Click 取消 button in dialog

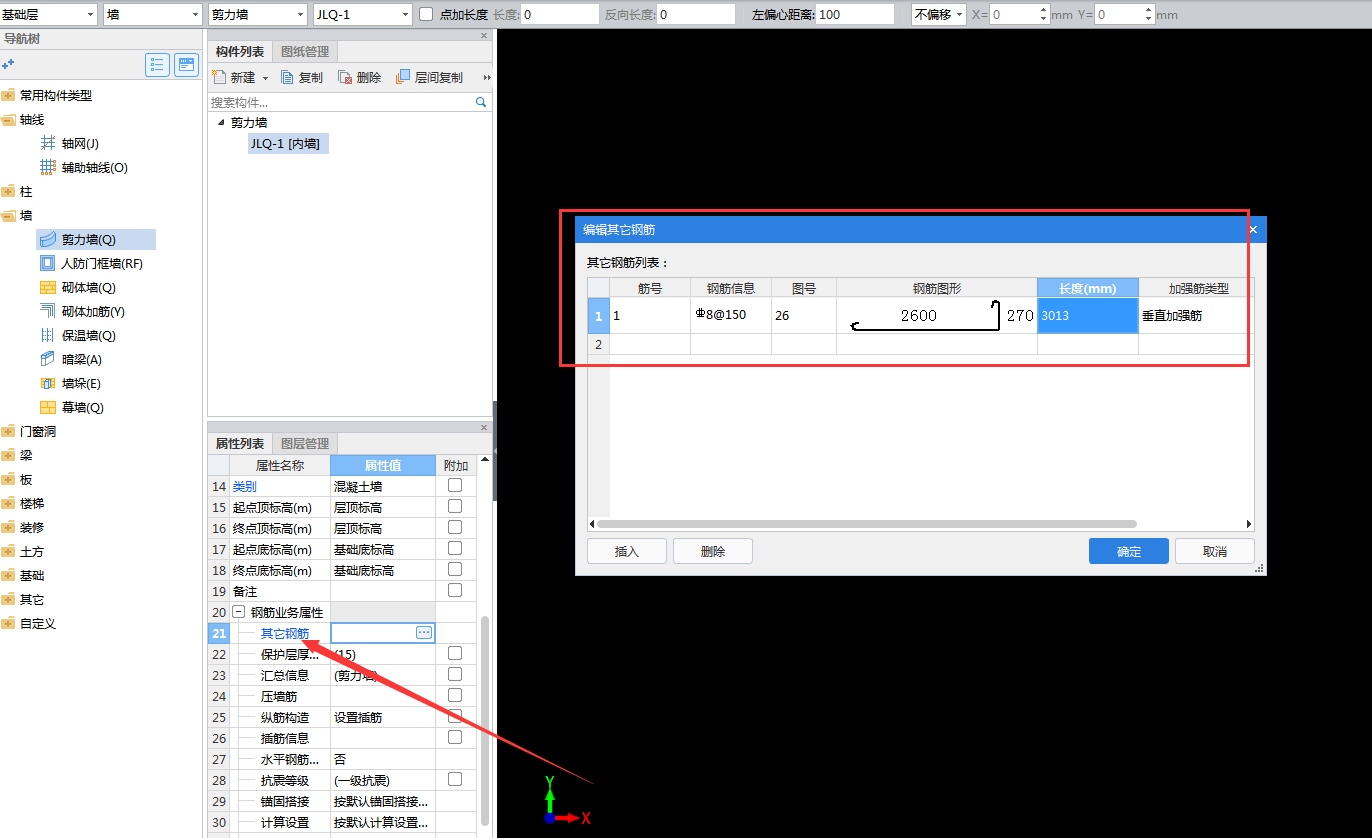1215,551
